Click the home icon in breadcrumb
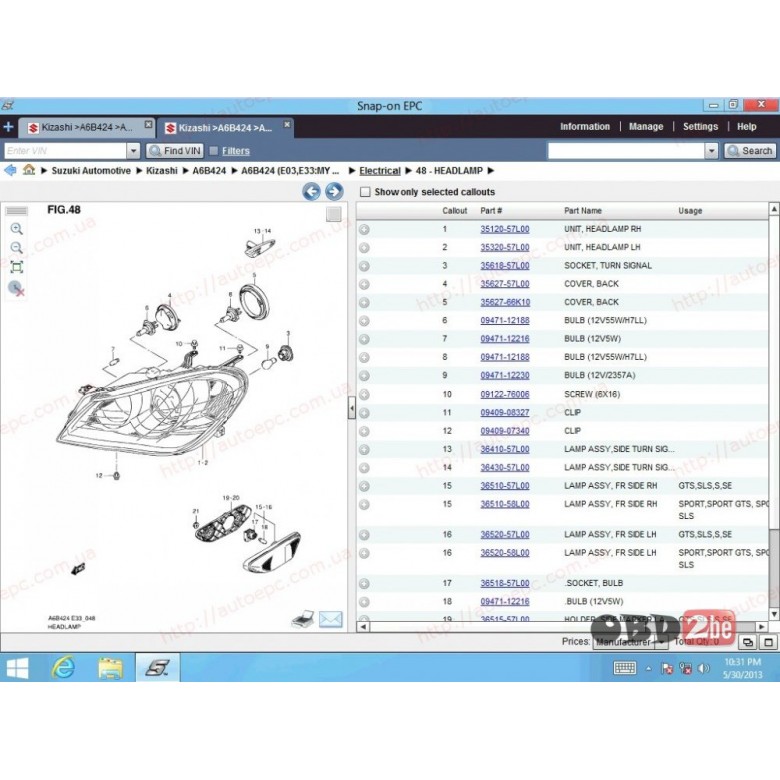 [x=29, y=170]
